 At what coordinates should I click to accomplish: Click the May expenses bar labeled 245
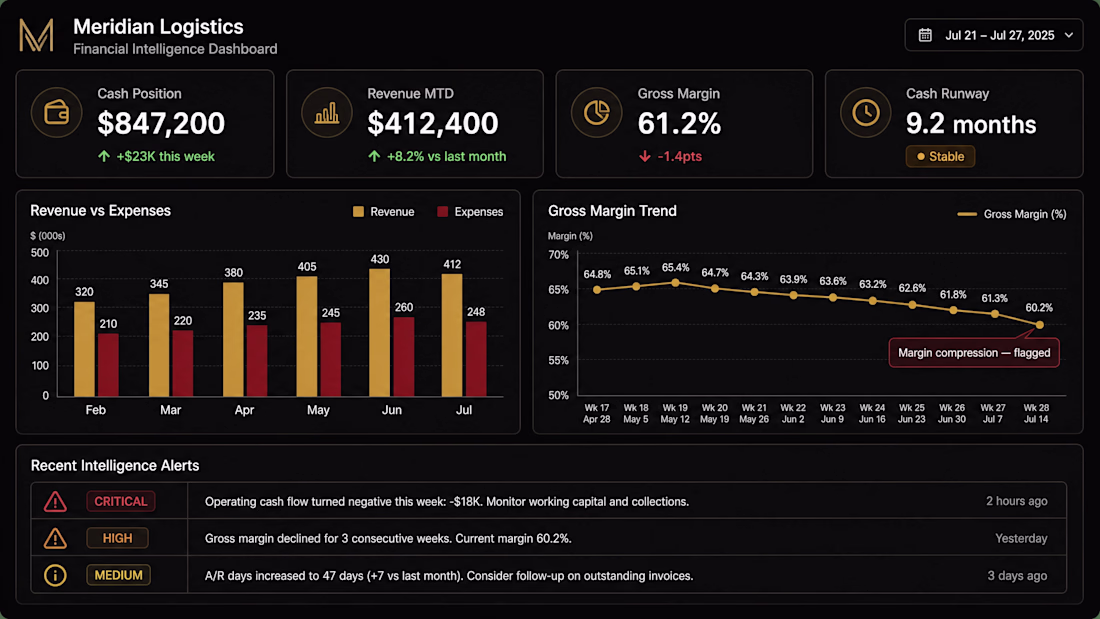pos(330,360)
